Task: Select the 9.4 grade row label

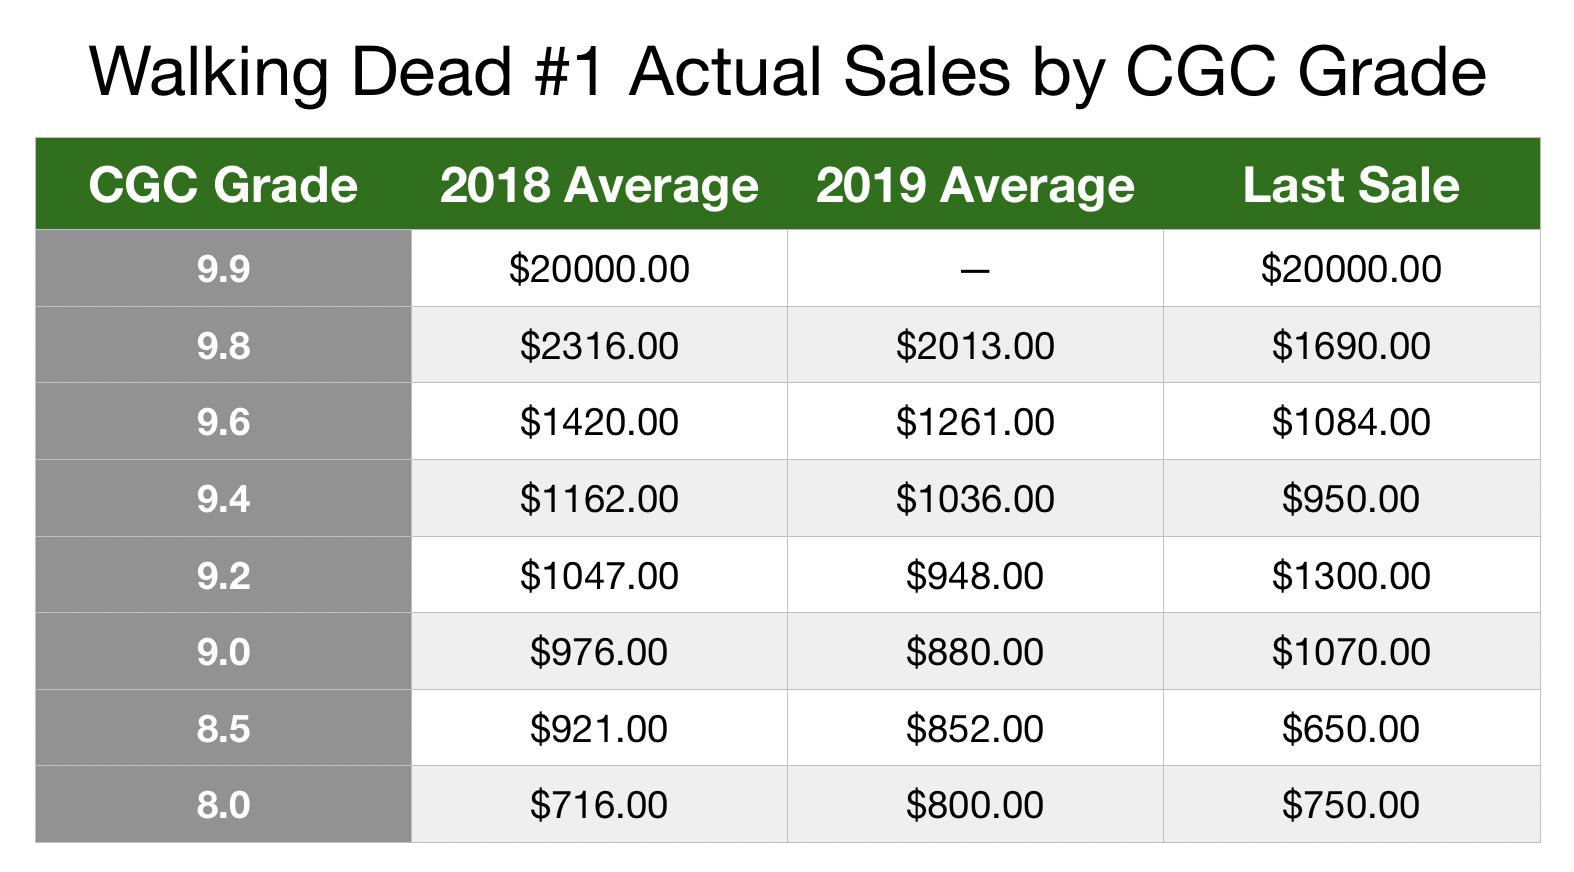Action: (223, 499)
